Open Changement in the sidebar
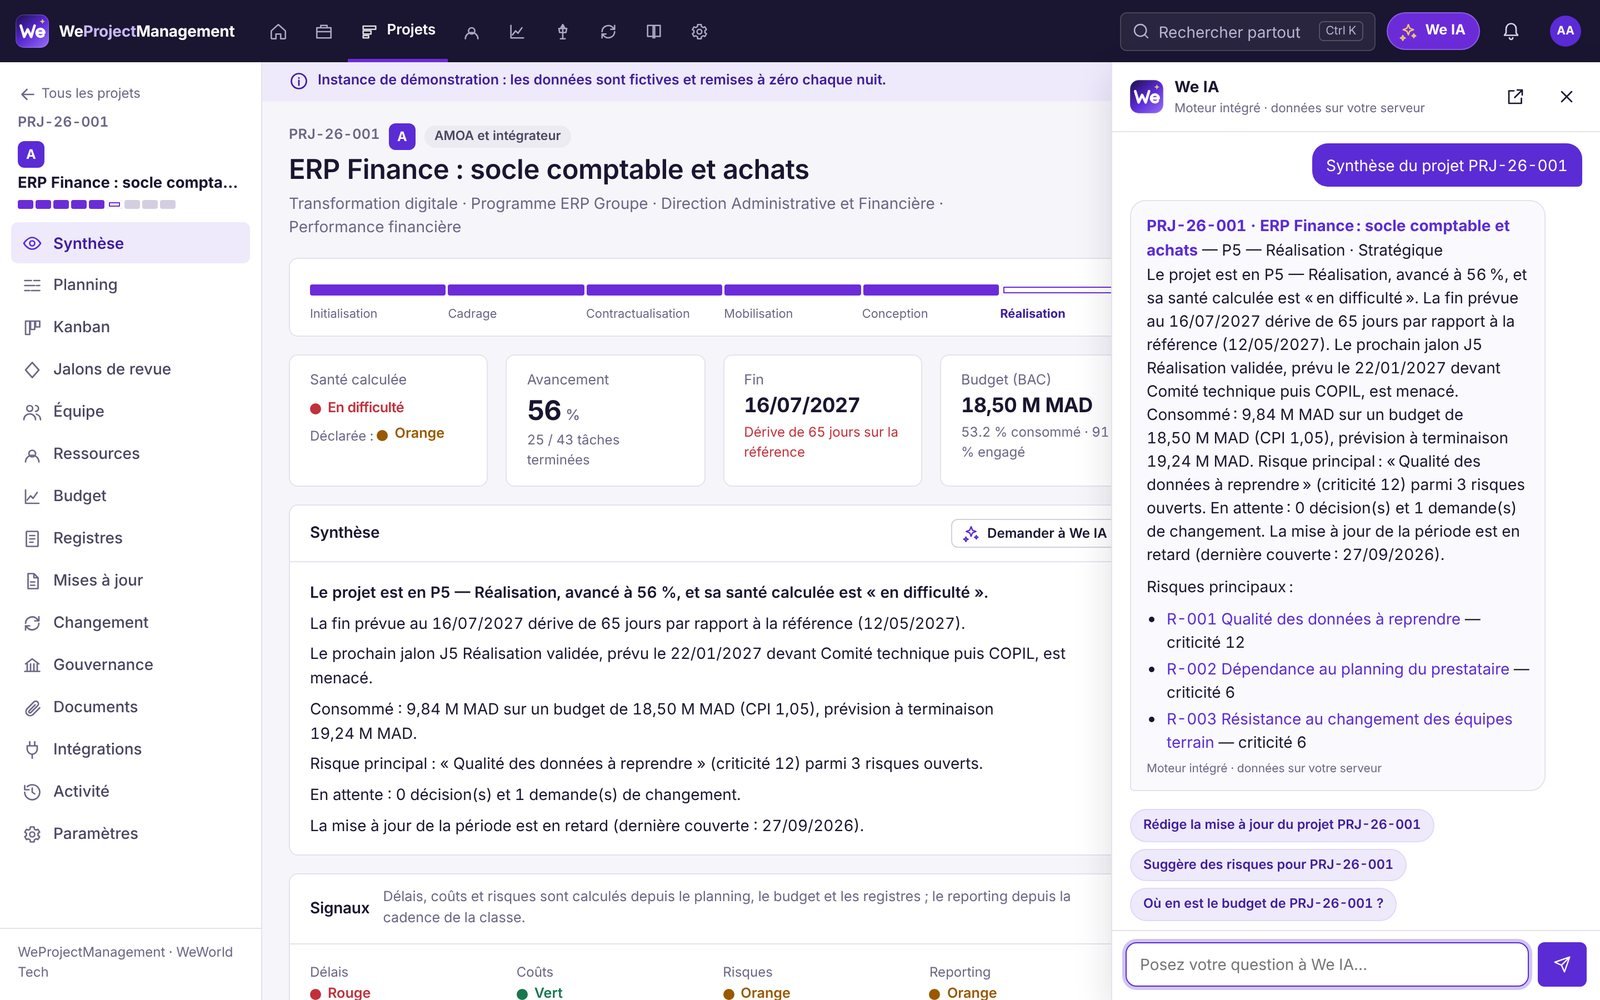Viewport: 1600px width, 1000px height. click(130, 622)
